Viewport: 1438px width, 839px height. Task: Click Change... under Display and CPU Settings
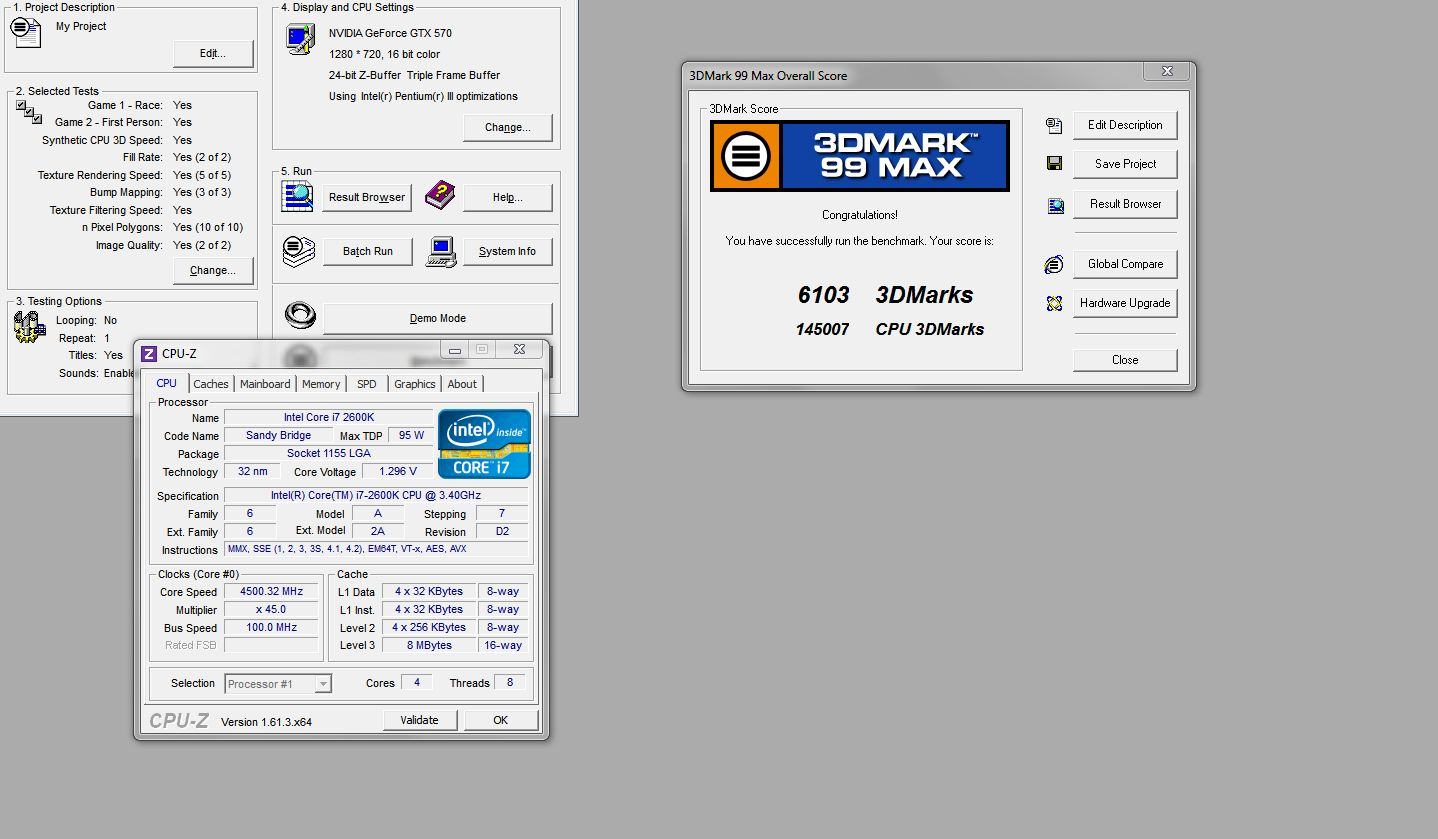click(508, 127)
